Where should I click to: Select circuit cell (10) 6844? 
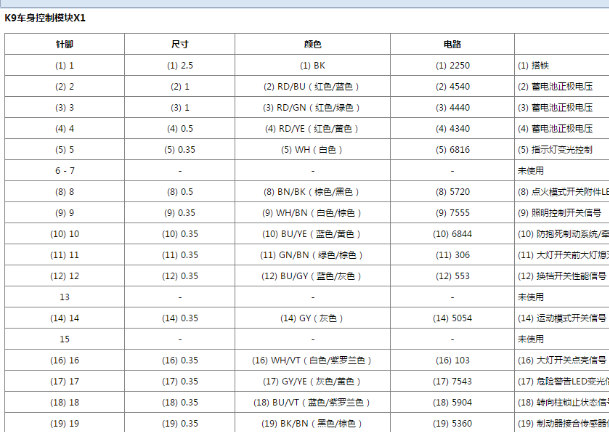point(452,234)
